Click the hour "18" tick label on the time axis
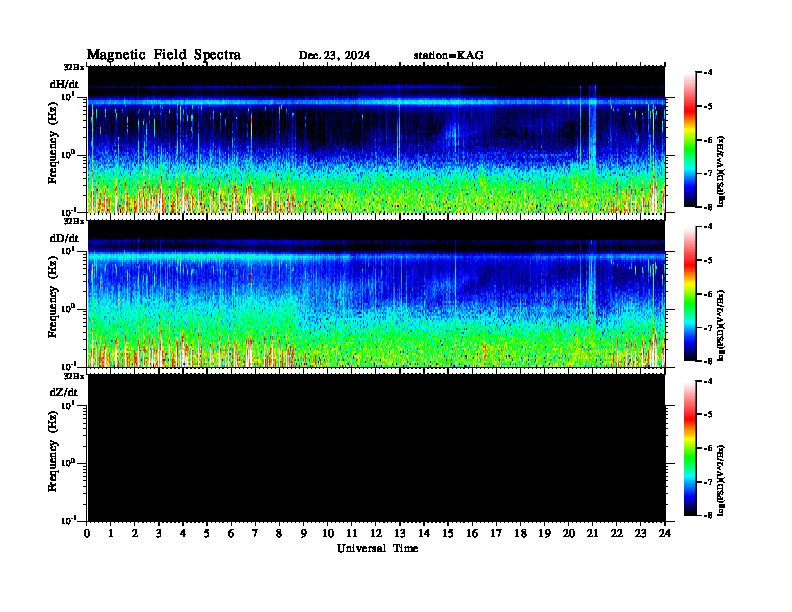Screen dimensions: 792x612 point(520,533)
